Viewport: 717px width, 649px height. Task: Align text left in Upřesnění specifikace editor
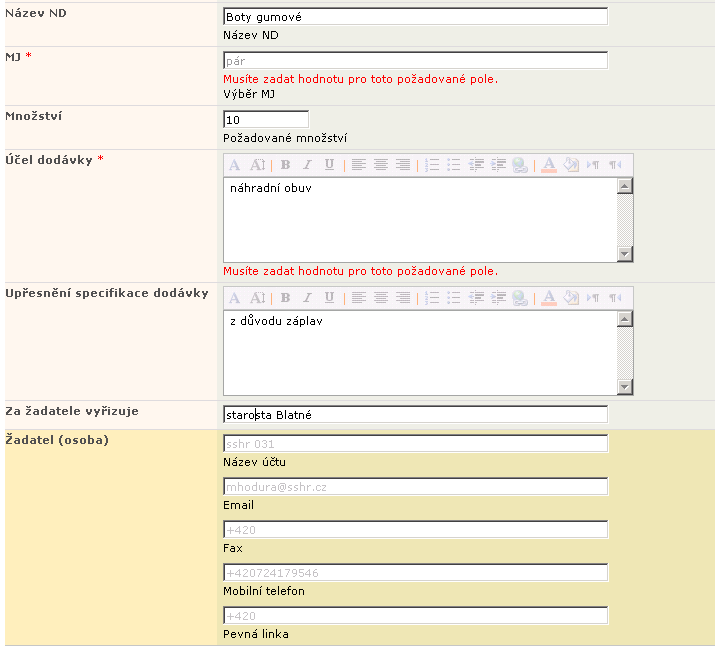coord(359,298)
